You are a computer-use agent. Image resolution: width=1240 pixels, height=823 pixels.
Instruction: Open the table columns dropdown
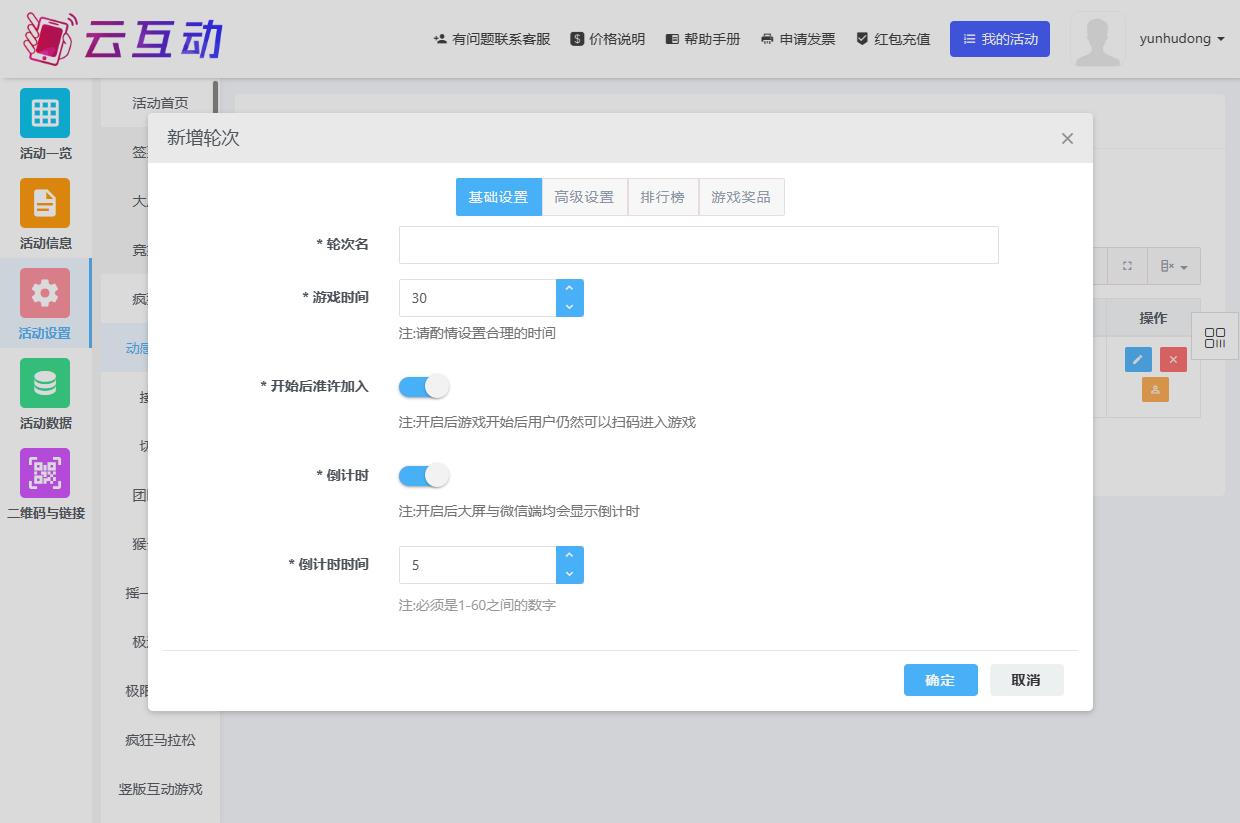[x=1174, y=266]
